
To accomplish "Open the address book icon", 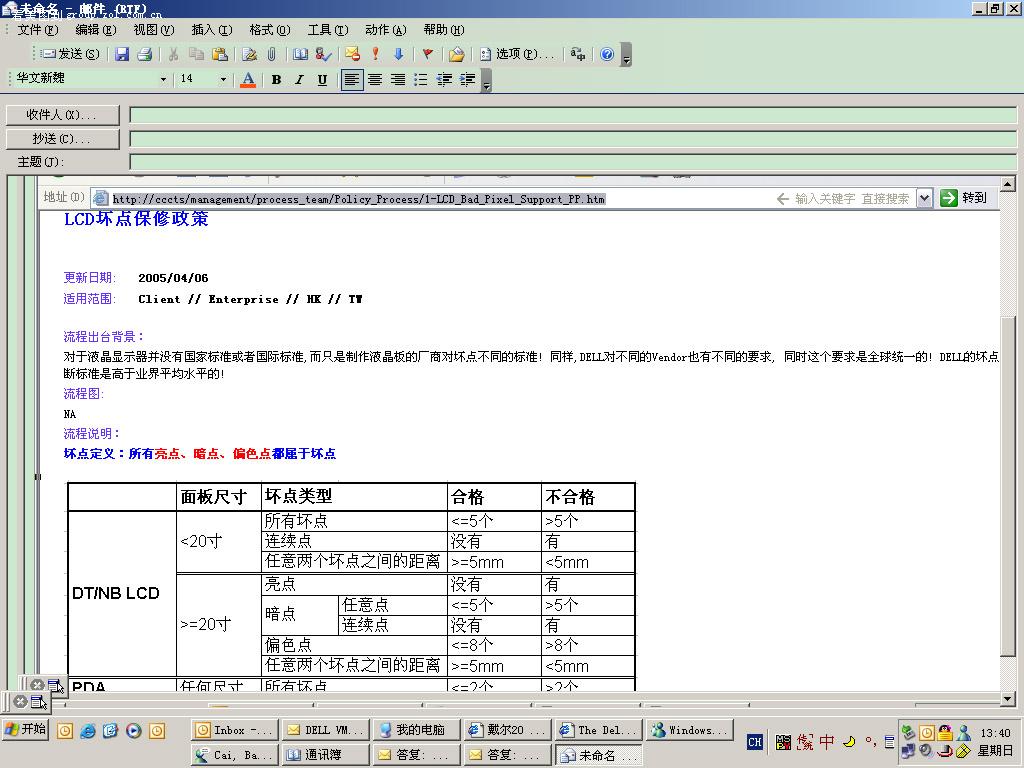I will click(x=300, y=54).
